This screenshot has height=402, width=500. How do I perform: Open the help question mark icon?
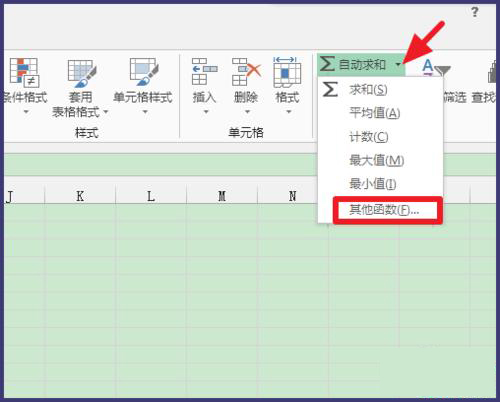pyautogui.click(x=475, y=12)
